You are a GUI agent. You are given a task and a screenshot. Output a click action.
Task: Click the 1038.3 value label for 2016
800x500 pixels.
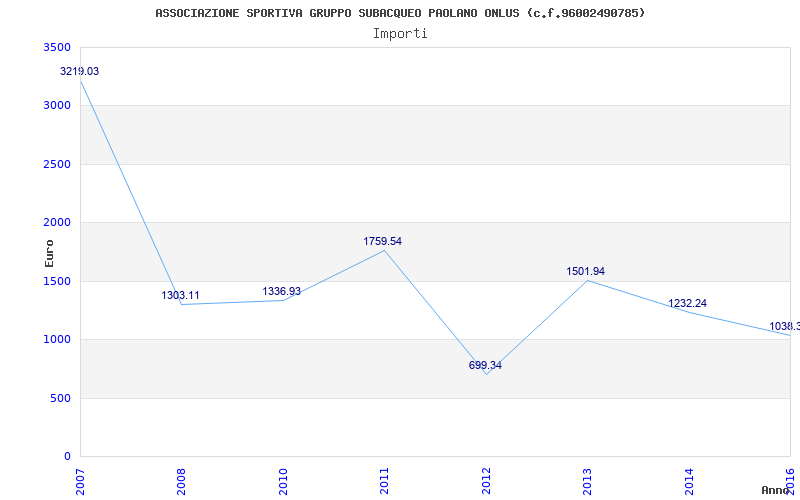(785, 327)
